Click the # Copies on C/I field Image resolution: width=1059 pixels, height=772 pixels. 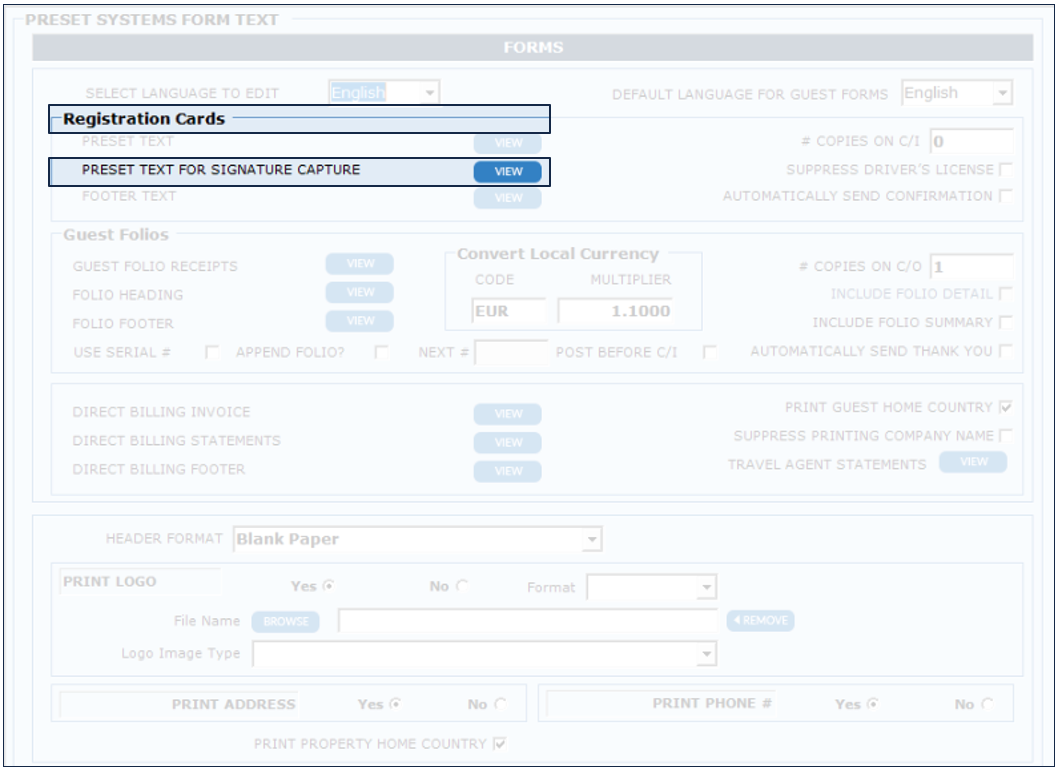coord(971,142)
